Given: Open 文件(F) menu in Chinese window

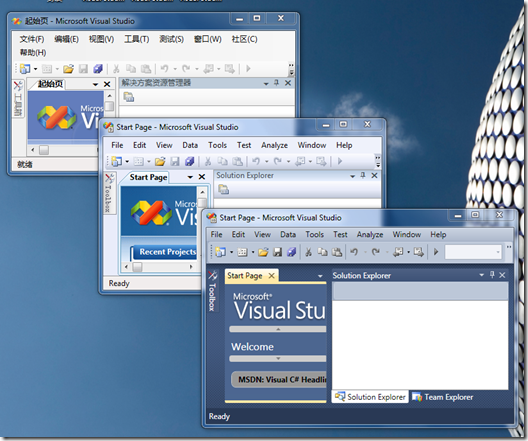Looking at the screenshot, I should click(x=32, y=39).
